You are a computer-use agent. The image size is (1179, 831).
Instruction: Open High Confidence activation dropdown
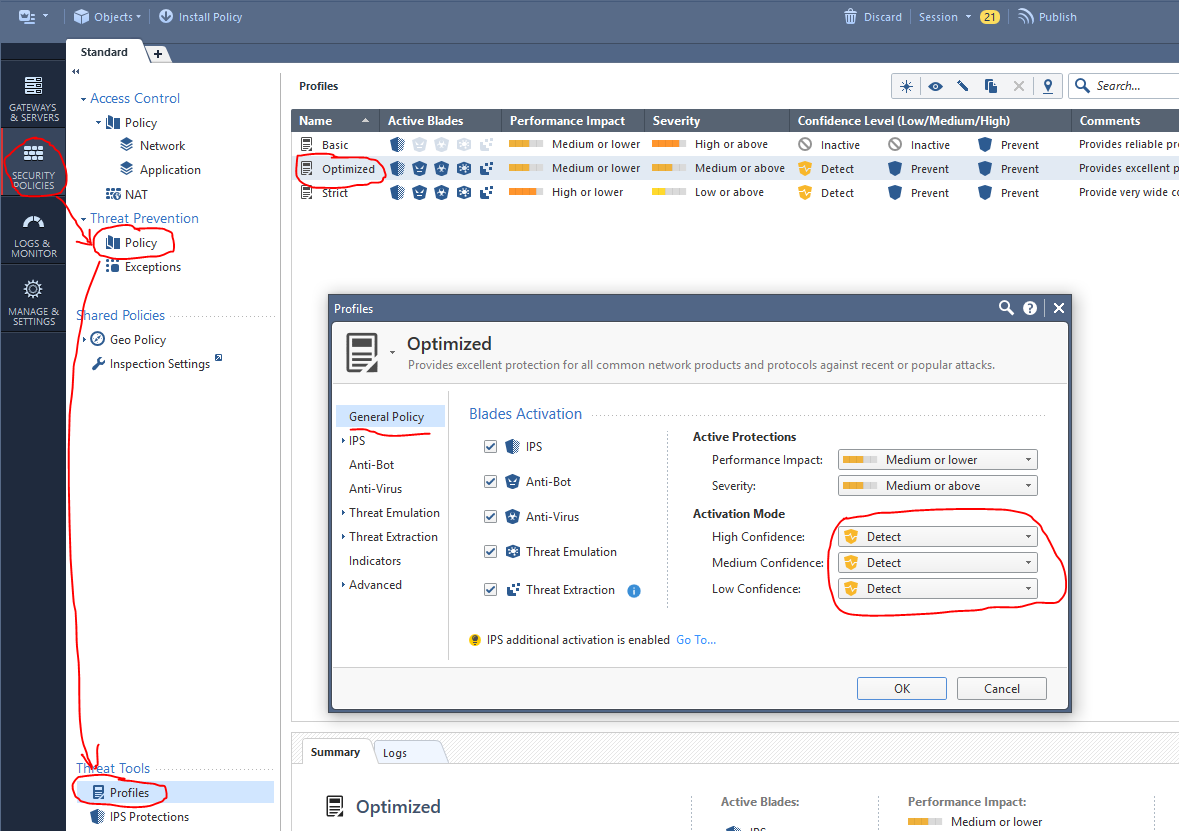pos(938,537)
